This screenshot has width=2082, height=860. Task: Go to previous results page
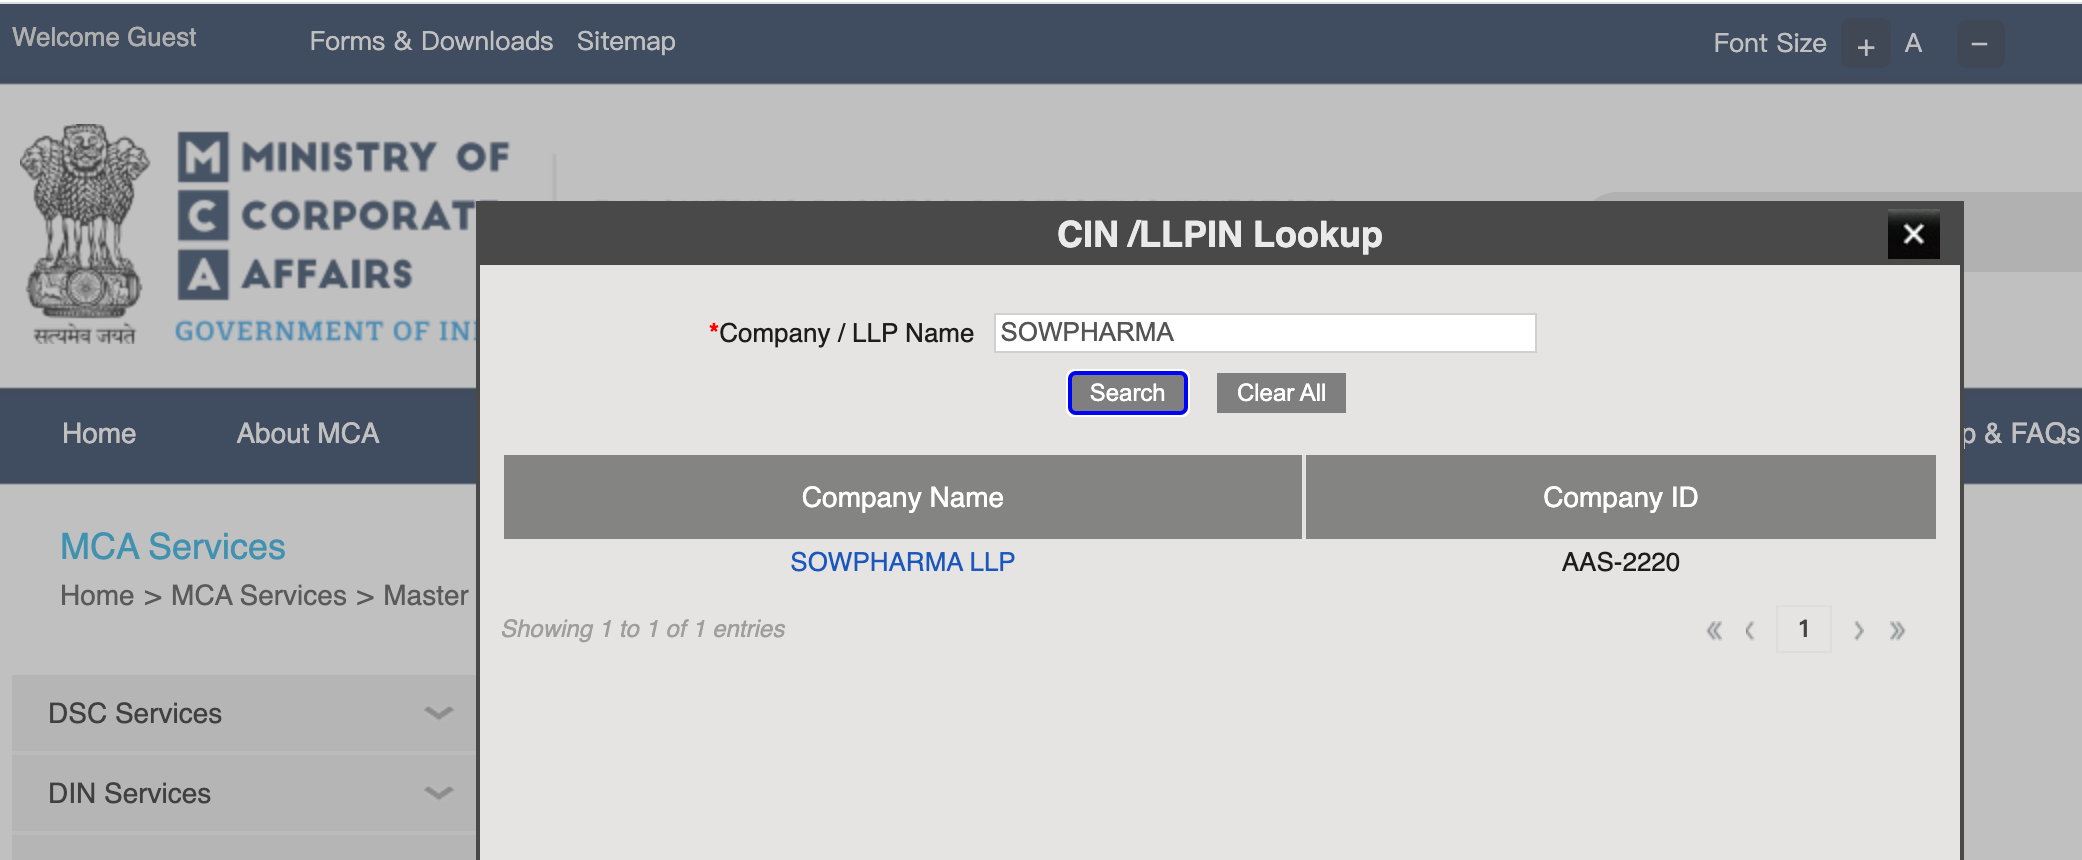[1750, 630]
